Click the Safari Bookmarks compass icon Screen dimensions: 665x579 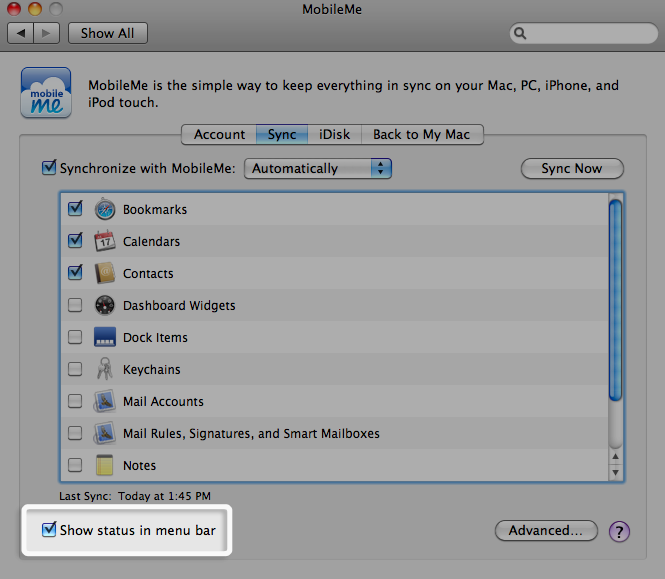point(105,210)
